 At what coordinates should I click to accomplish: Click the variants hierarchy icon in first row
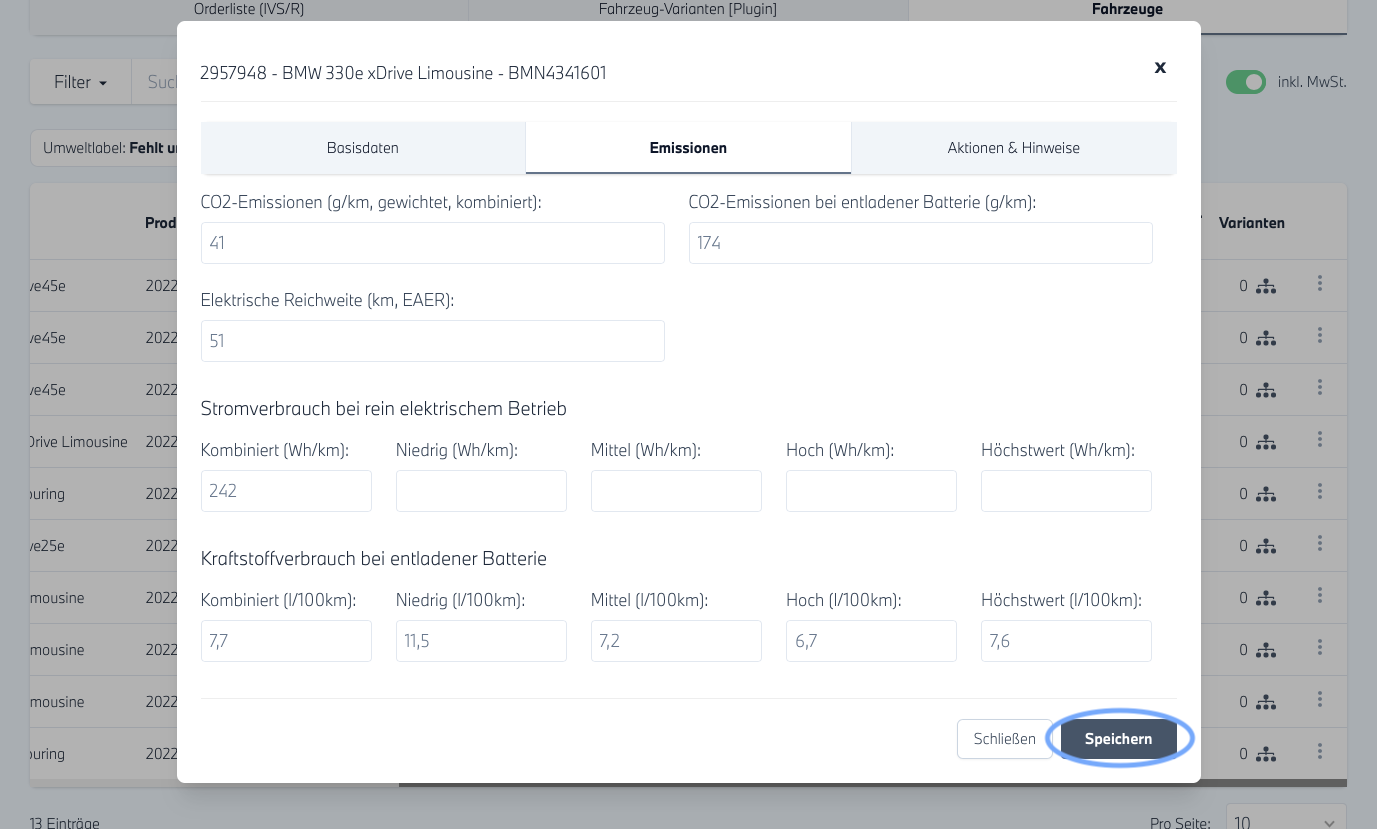[1266, 286]
